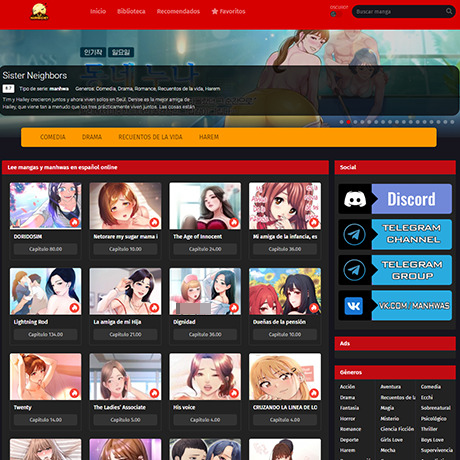Select the first carousel dot

coord(341,122)
